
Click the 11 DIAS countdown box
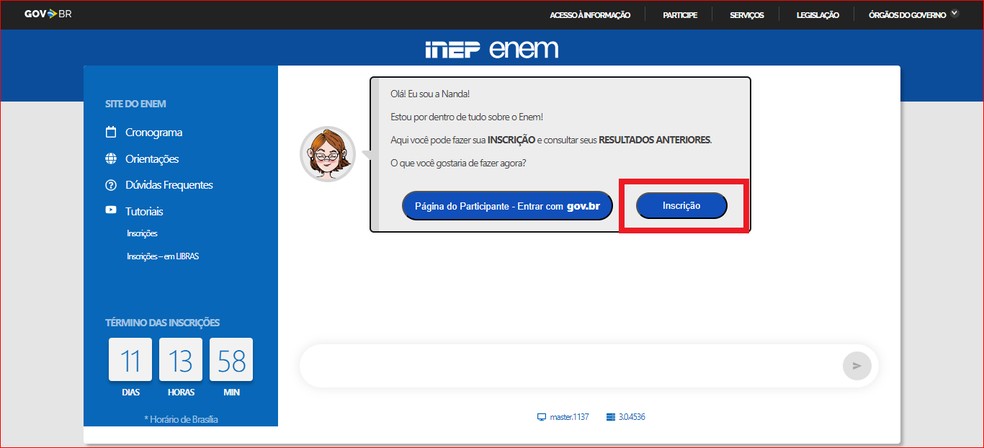click(131, 360)
